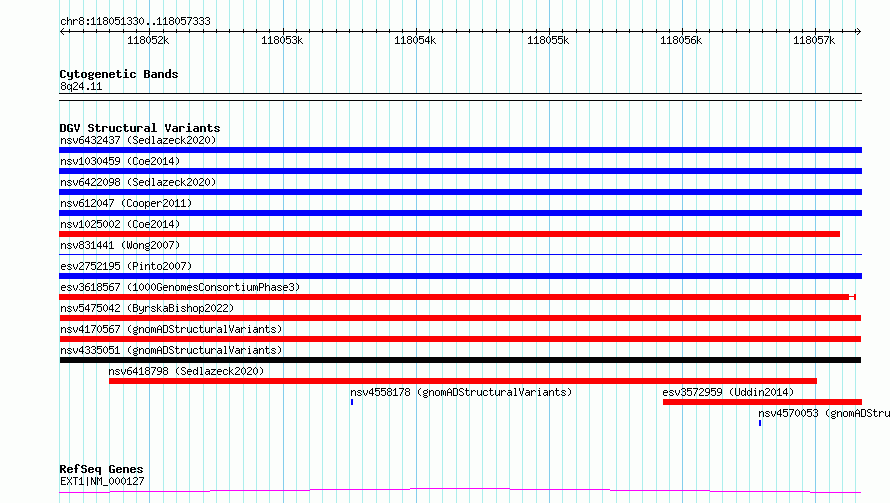Click the 118056k ruler label
The height and width of the screenshot is (503, 890).
click(681, 41)
